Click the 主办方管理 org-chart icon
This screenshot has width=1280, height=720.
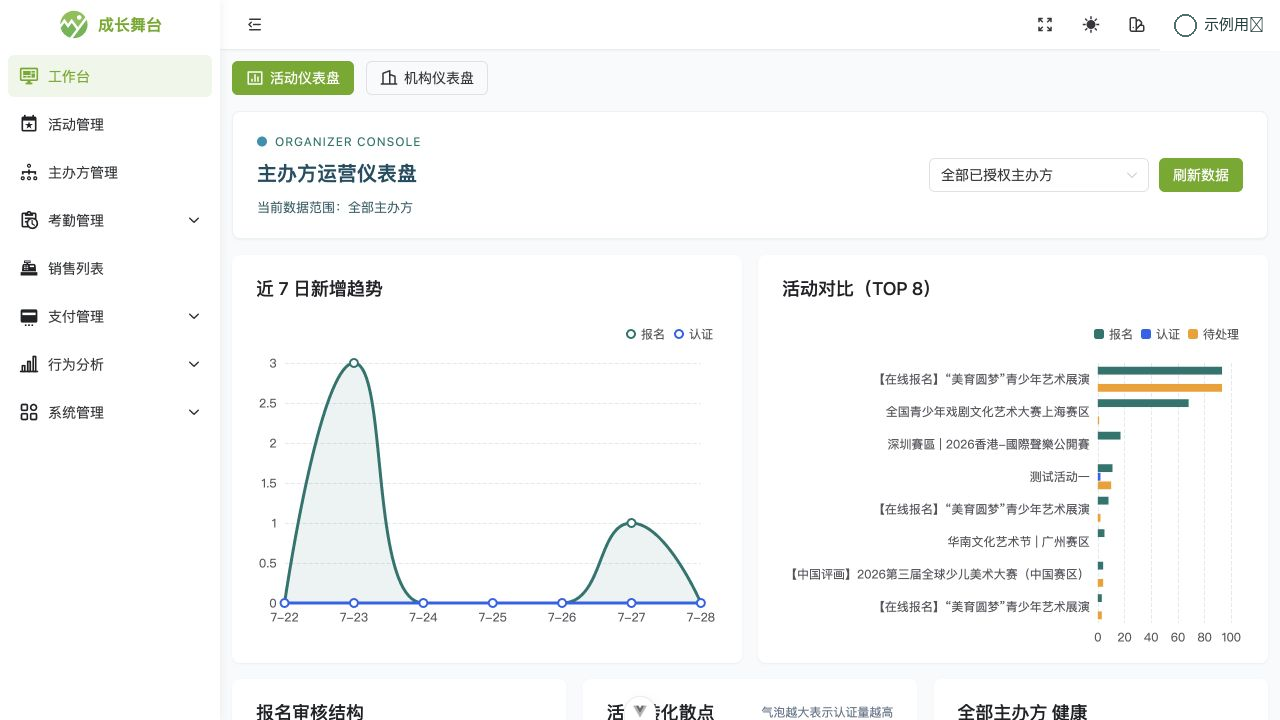coord(29,172)
